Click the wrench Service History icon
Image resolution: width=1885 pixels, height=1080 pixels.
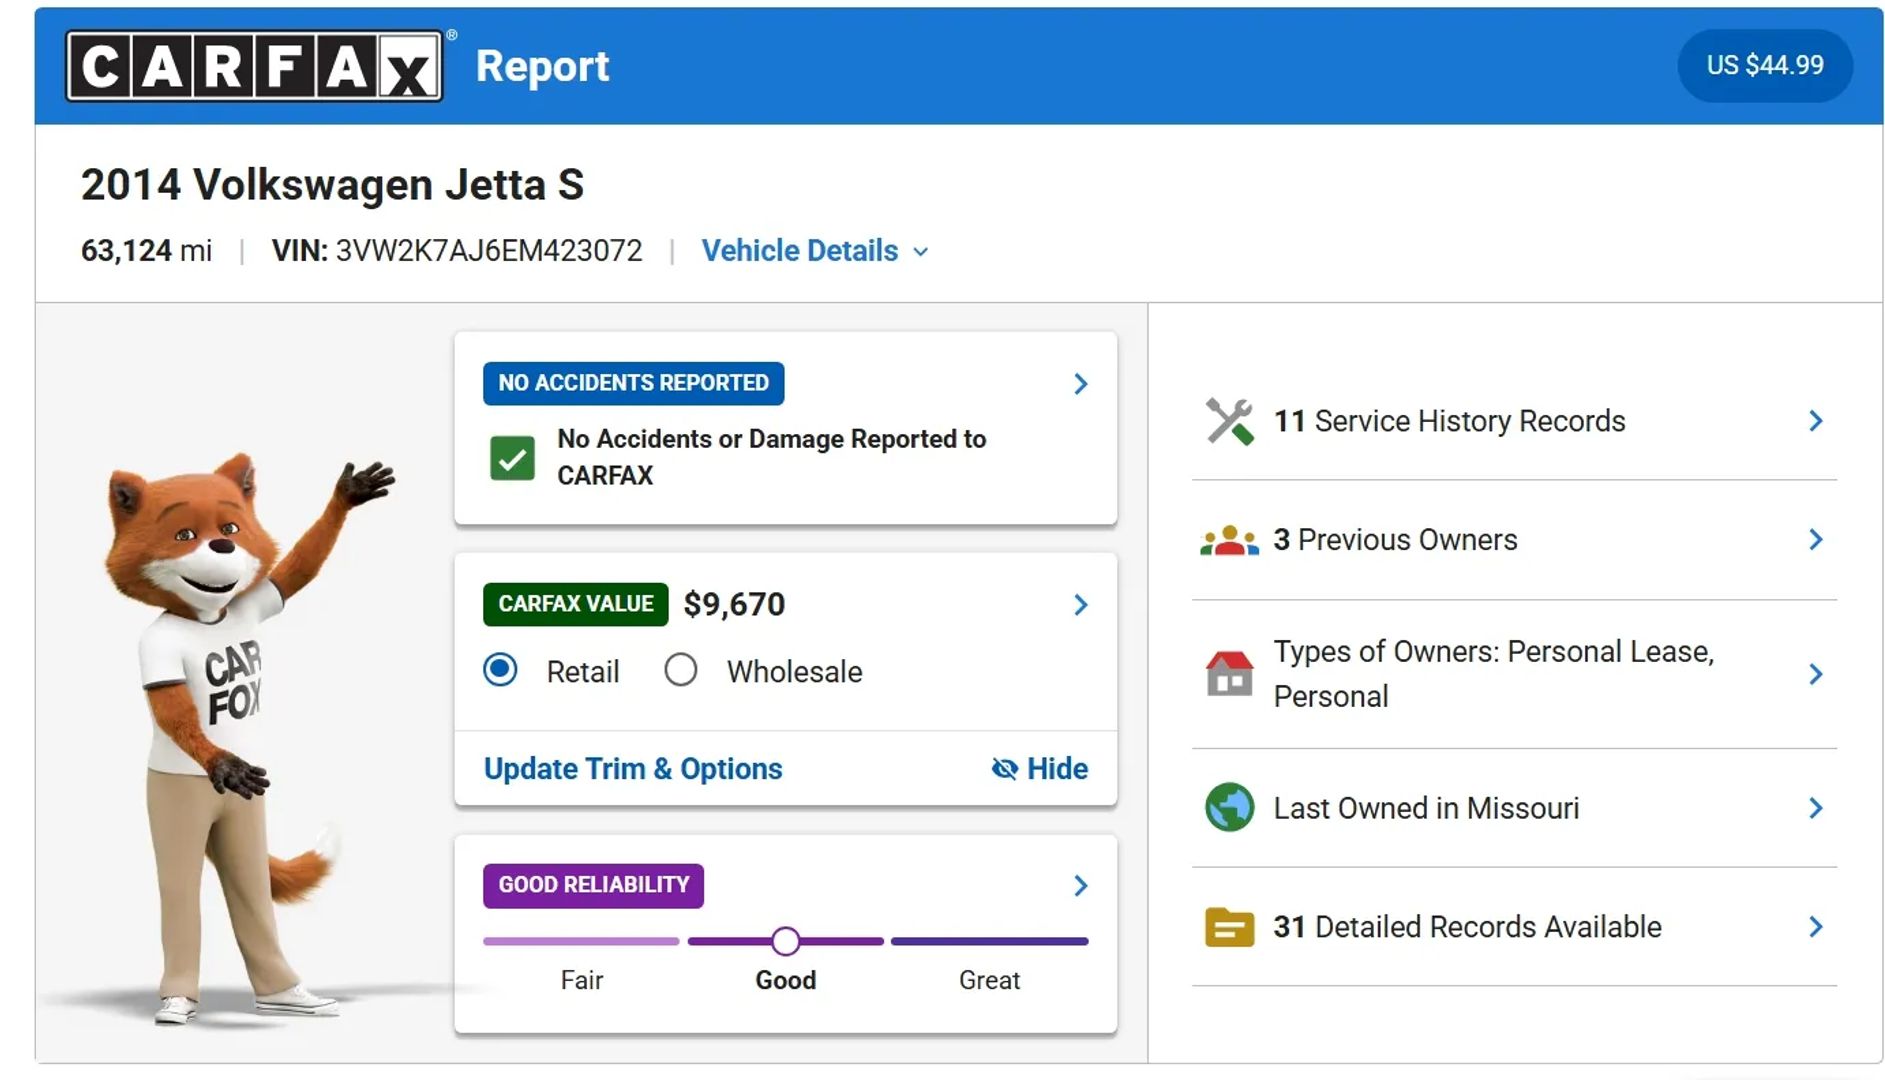pos(1229,421)
